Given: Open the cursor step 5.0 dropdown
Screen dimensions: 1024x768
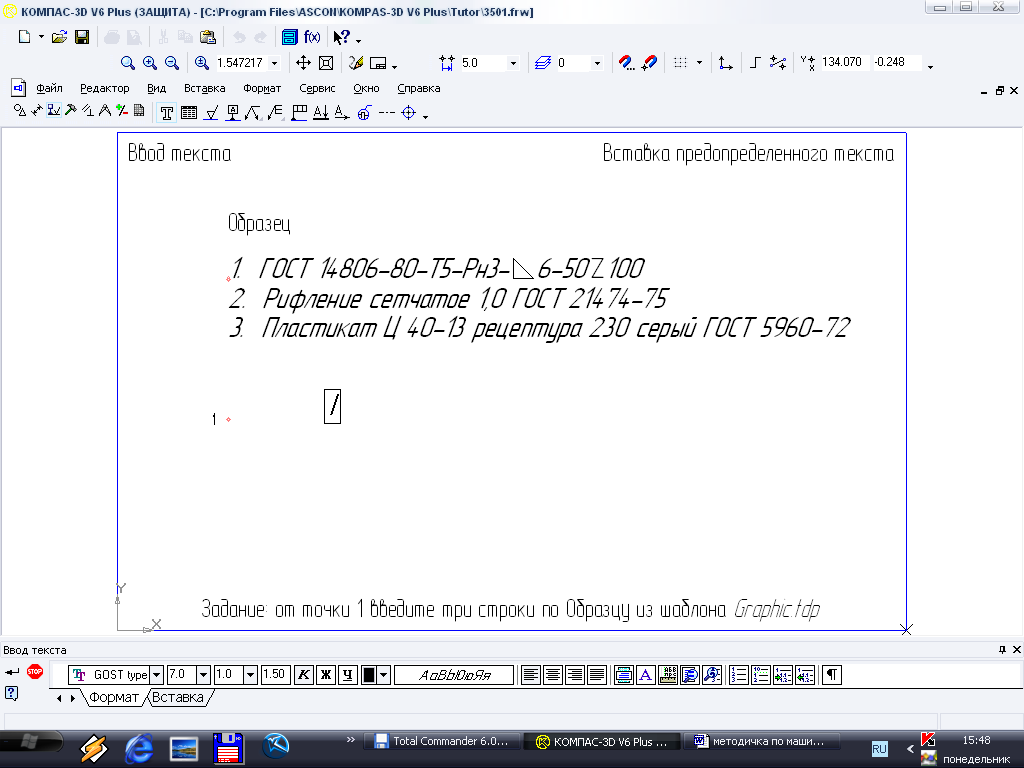Looking at the screenshot, I should tap(513, 63).
